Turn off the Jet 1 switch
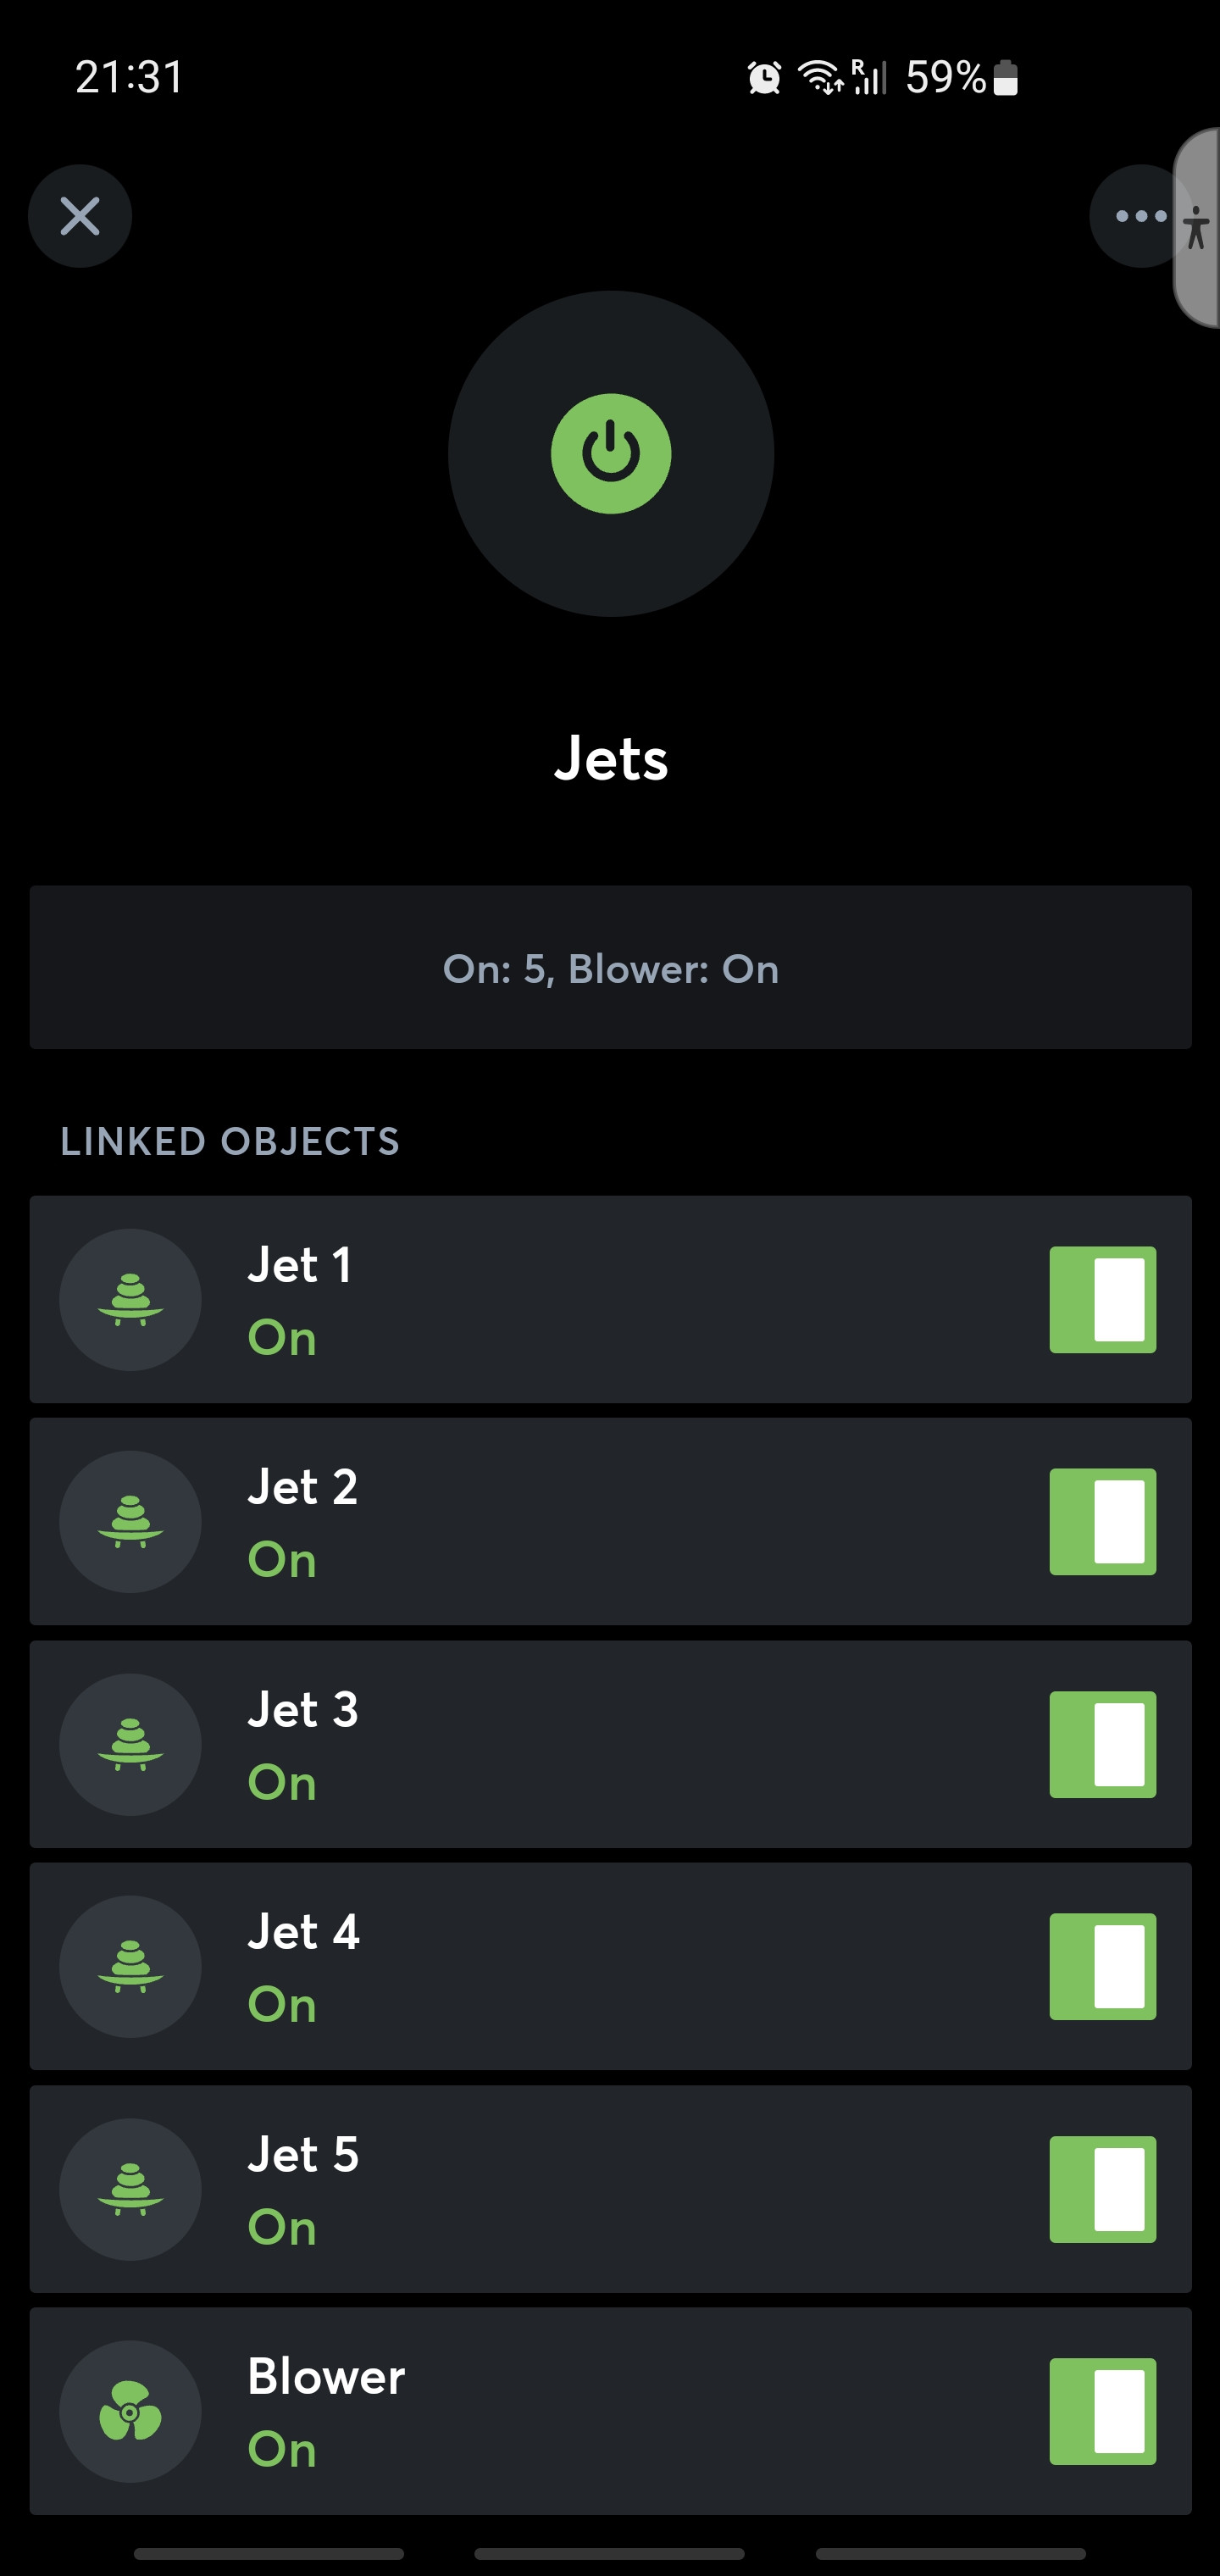Viewport: 1220px width, 2576px height. [1102, 1299]
